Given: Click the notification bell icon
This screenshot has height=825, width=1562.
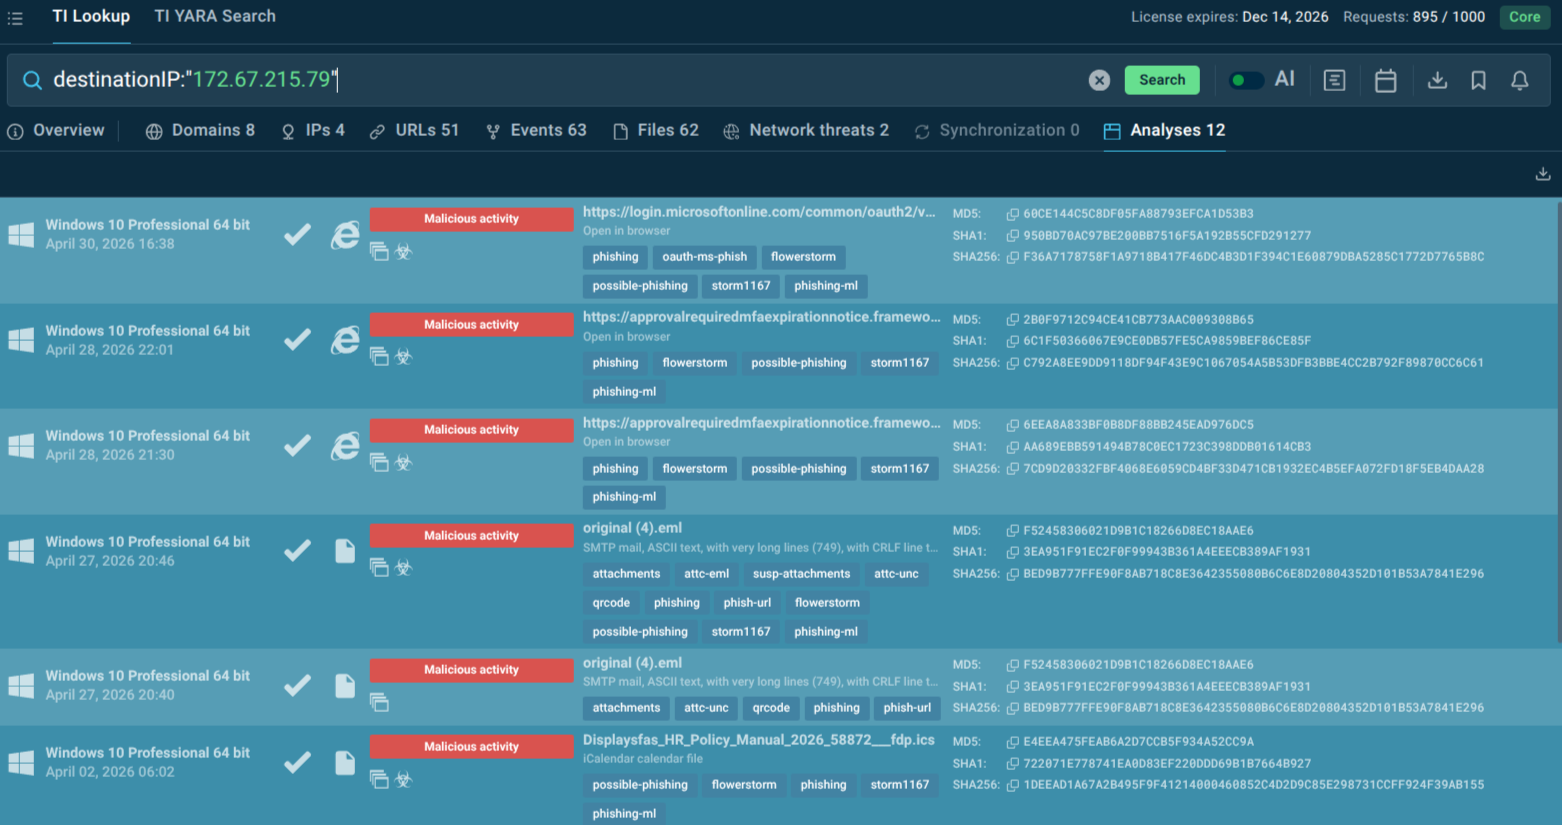Looking at the screenshot, I should pos(1519,80).
